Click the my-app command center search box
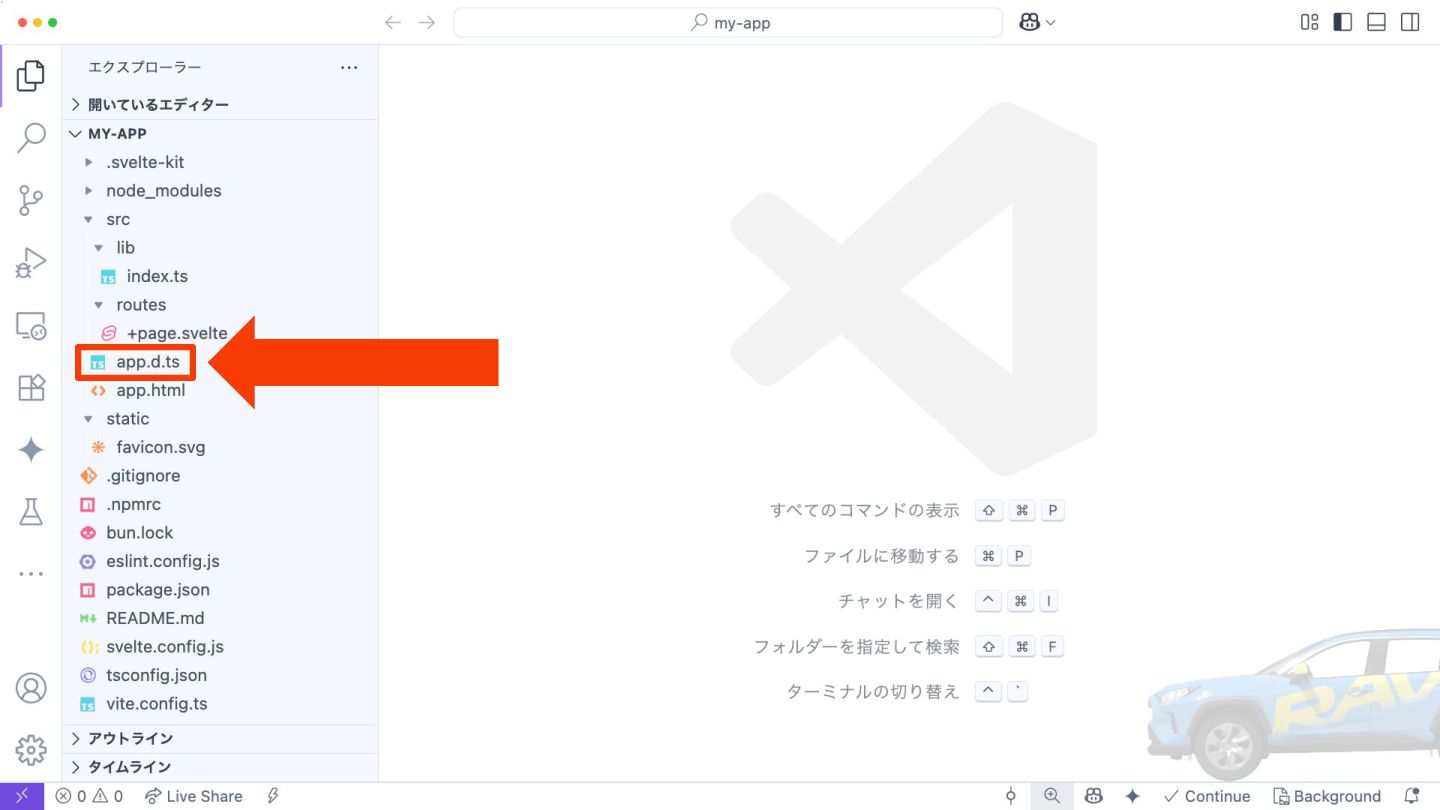This screenshot has width=1440, height=810. [728, 22]
